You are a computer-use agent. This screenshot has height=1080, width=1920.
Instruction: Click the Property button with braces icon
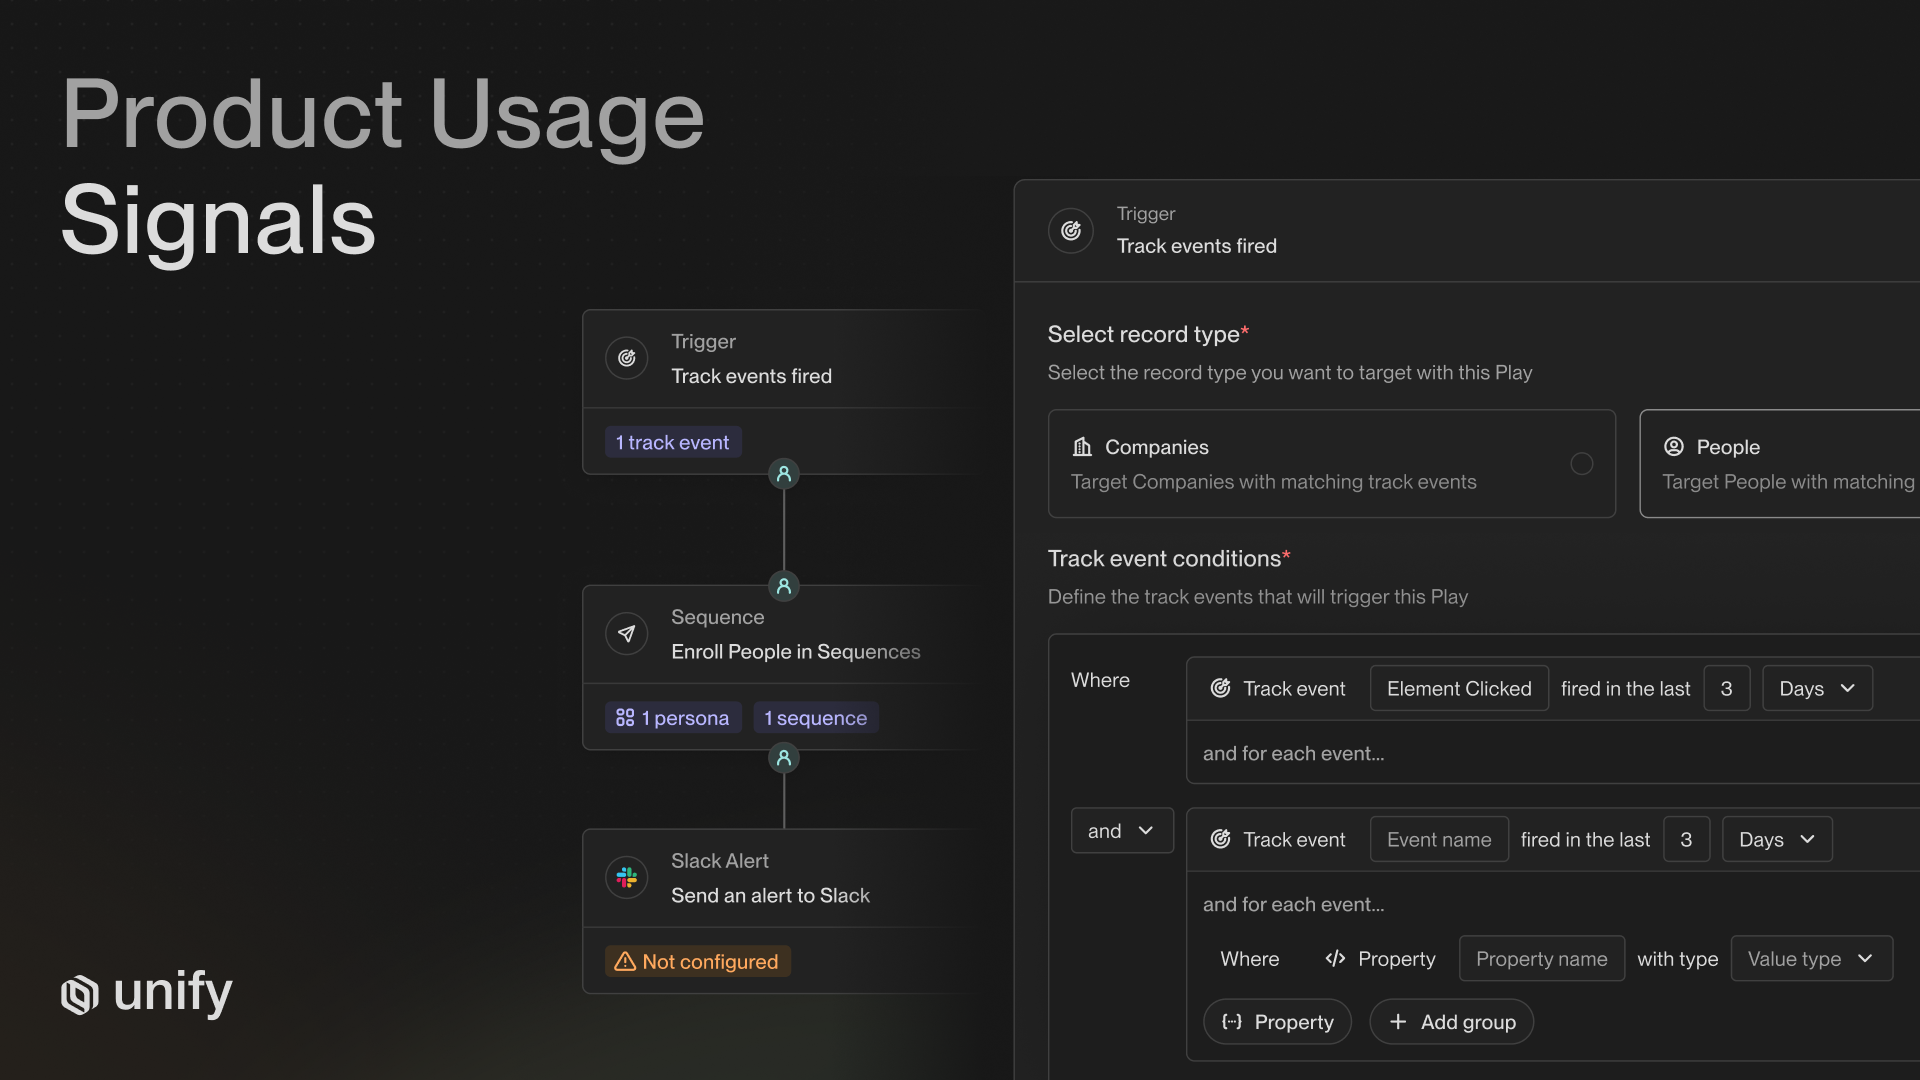tap(1277, 1022)
